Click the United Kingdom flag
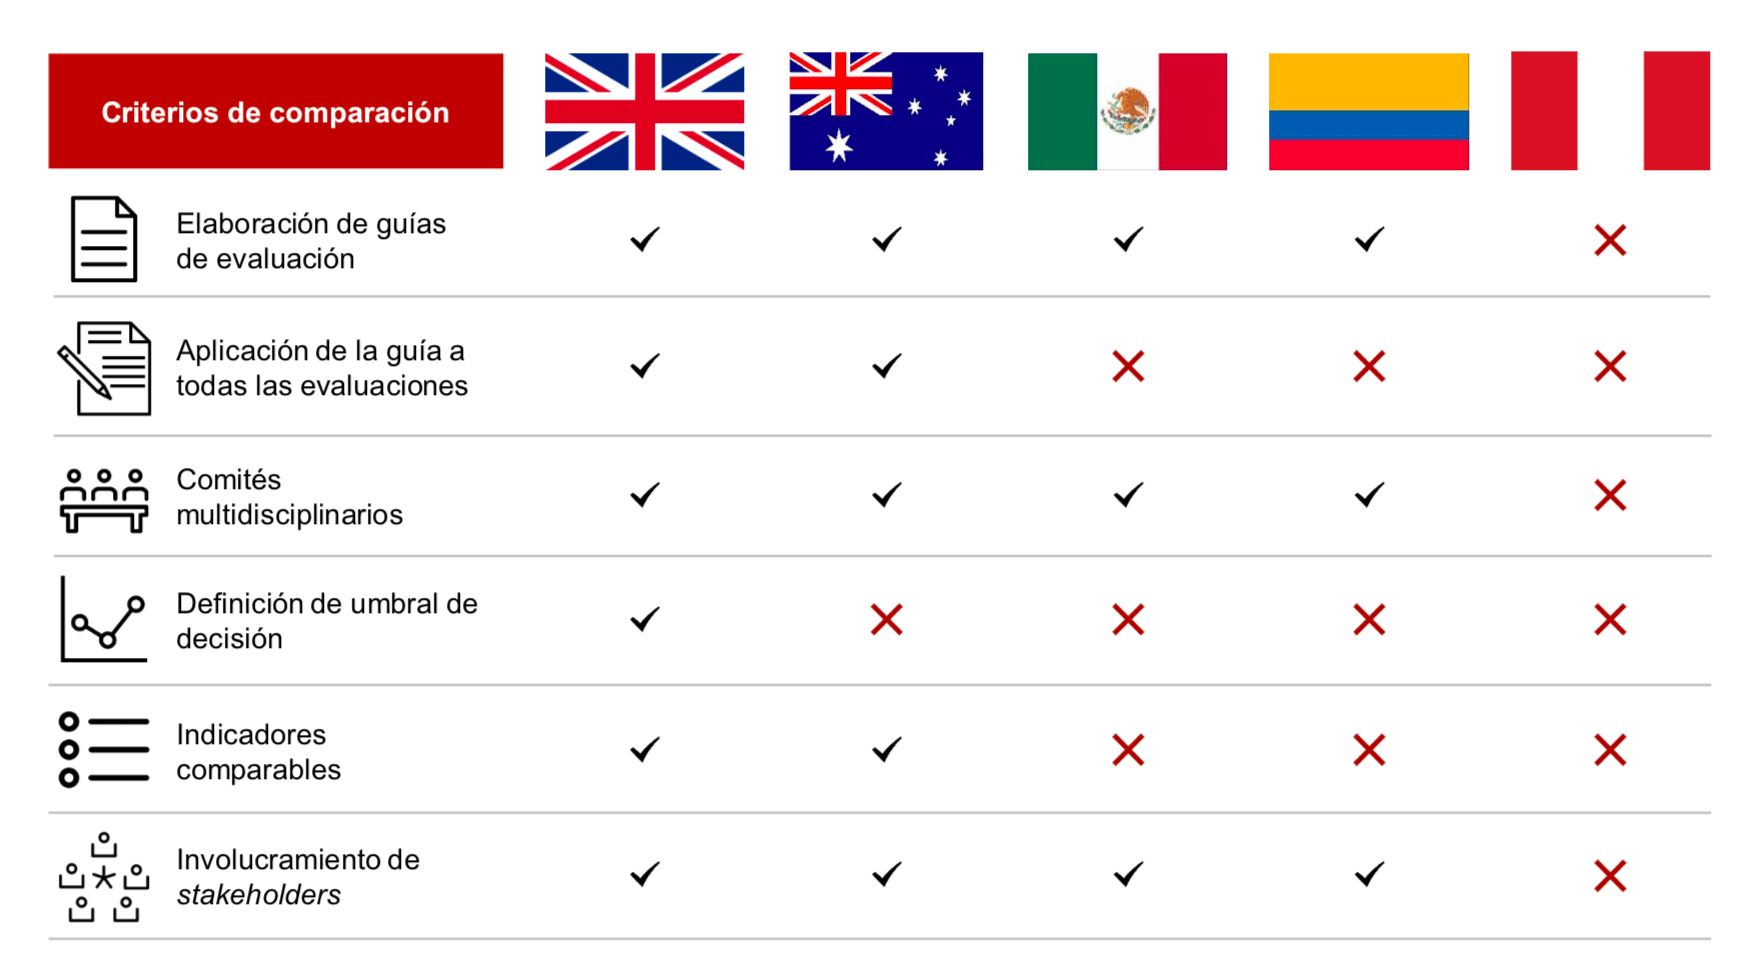The width and height of the screenshot is (1744, 970). (x=644, y=112)
